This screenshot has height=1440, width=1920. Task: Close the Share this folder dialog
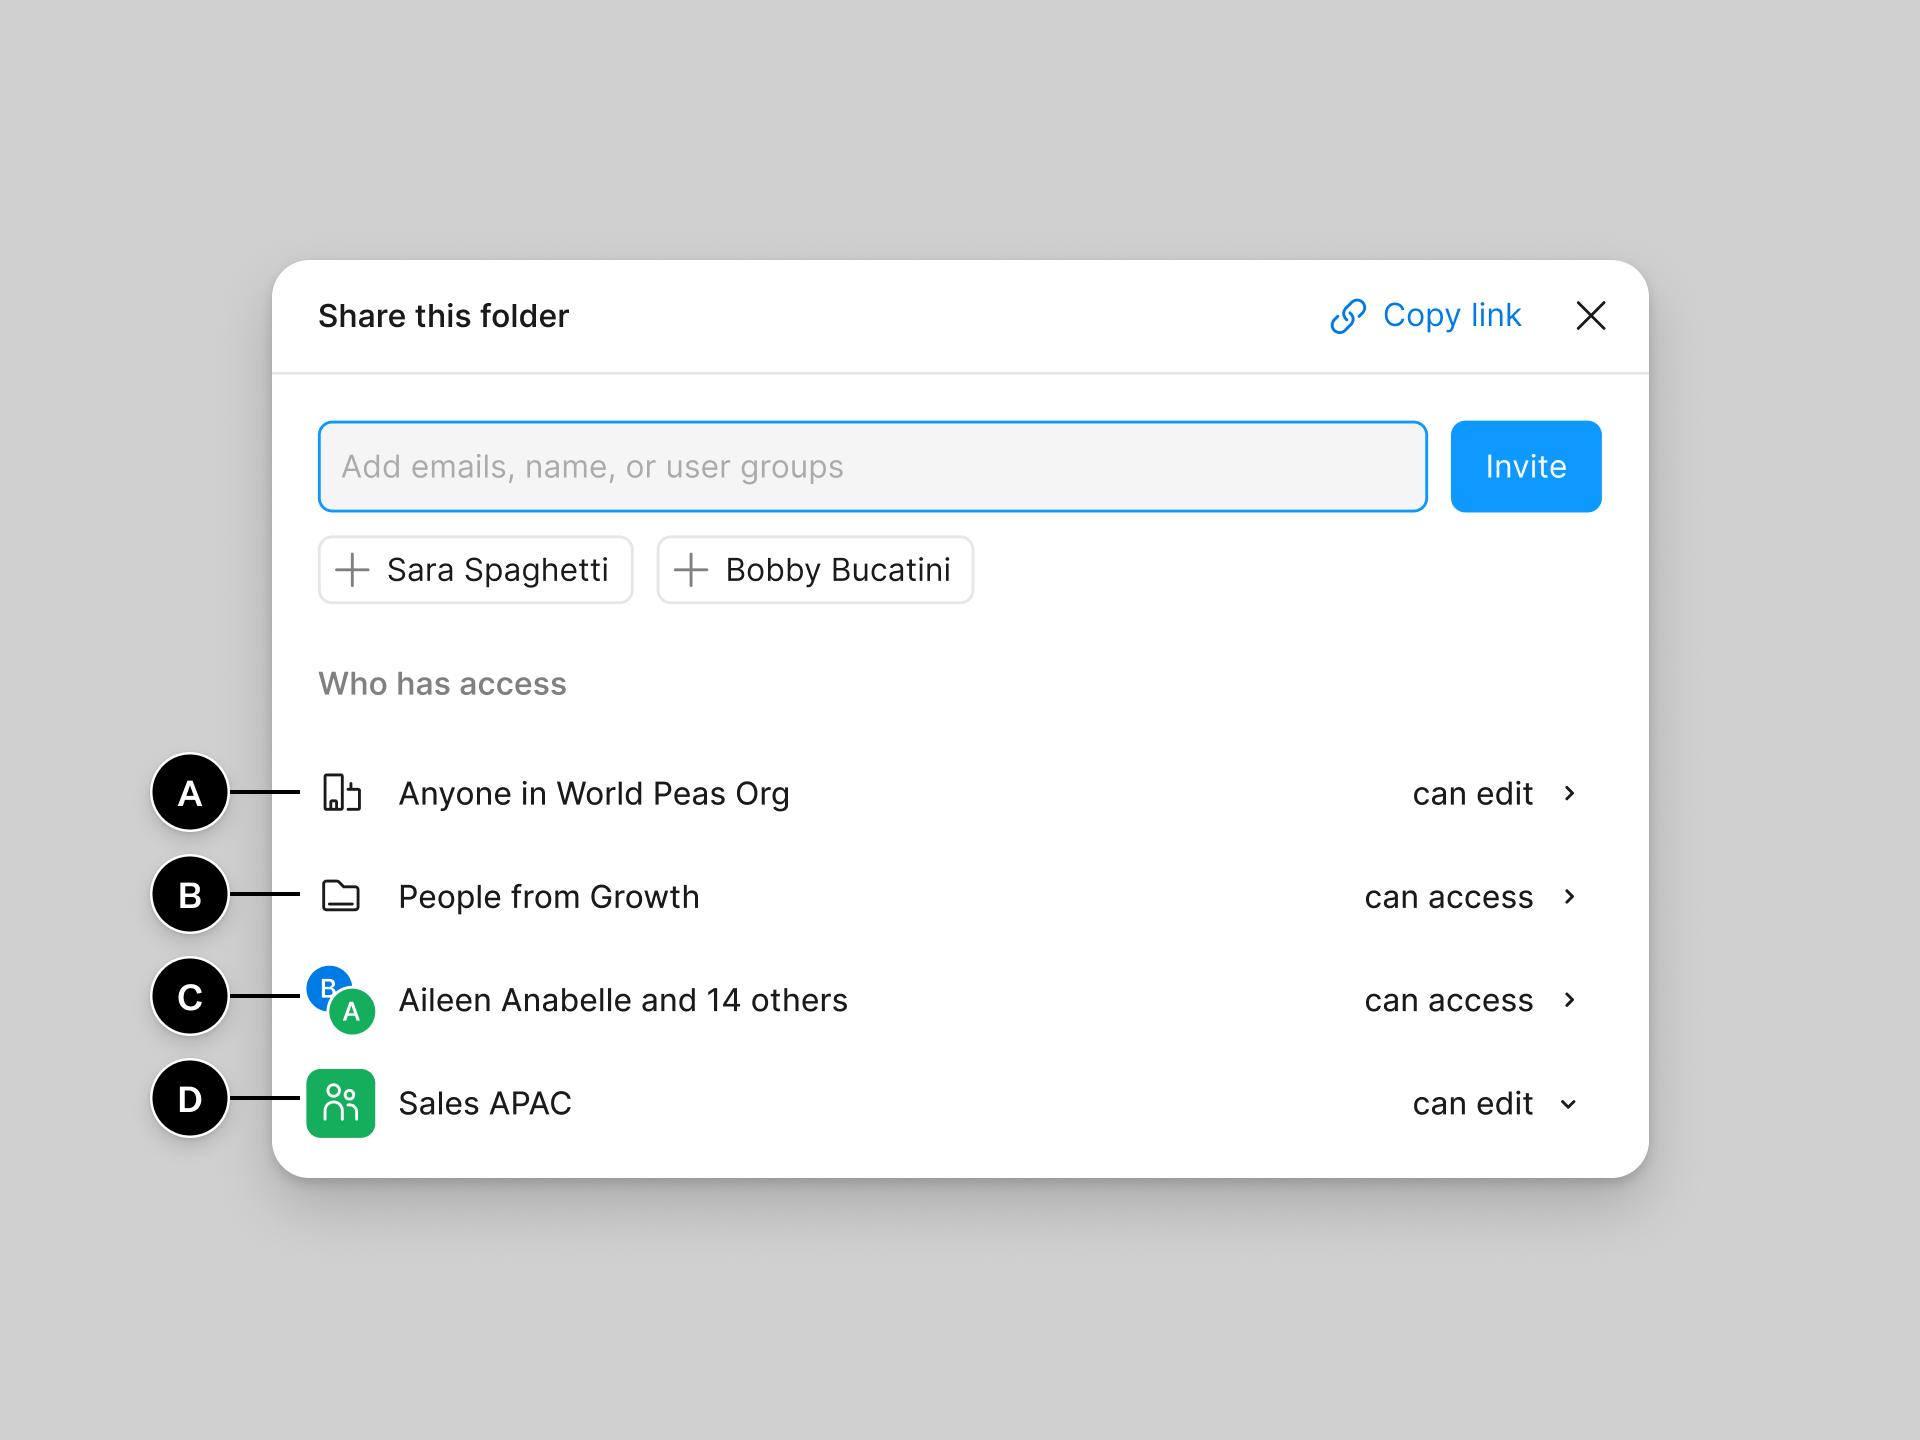1590,316
